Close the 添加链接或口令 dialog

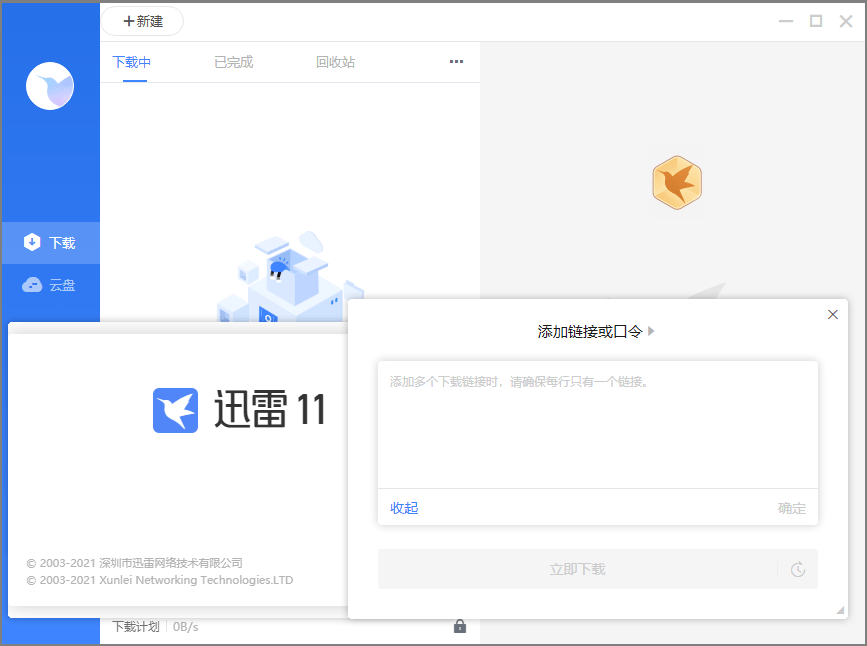(833, 315)
